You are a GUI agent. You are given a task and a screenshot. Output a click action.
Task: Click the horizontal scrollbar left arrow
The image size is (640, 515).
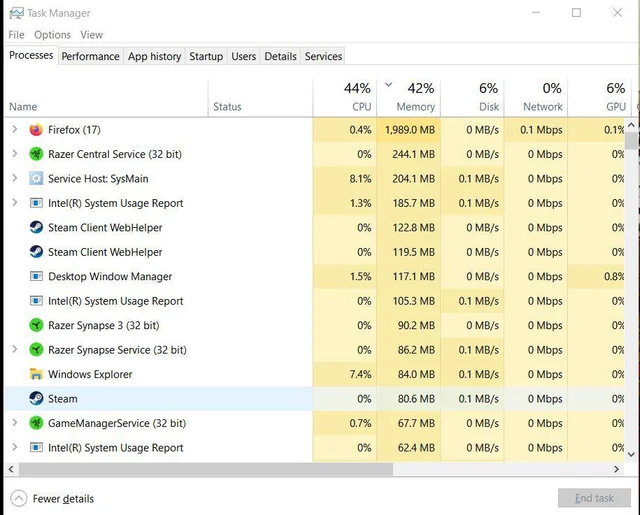pos(11,469)
